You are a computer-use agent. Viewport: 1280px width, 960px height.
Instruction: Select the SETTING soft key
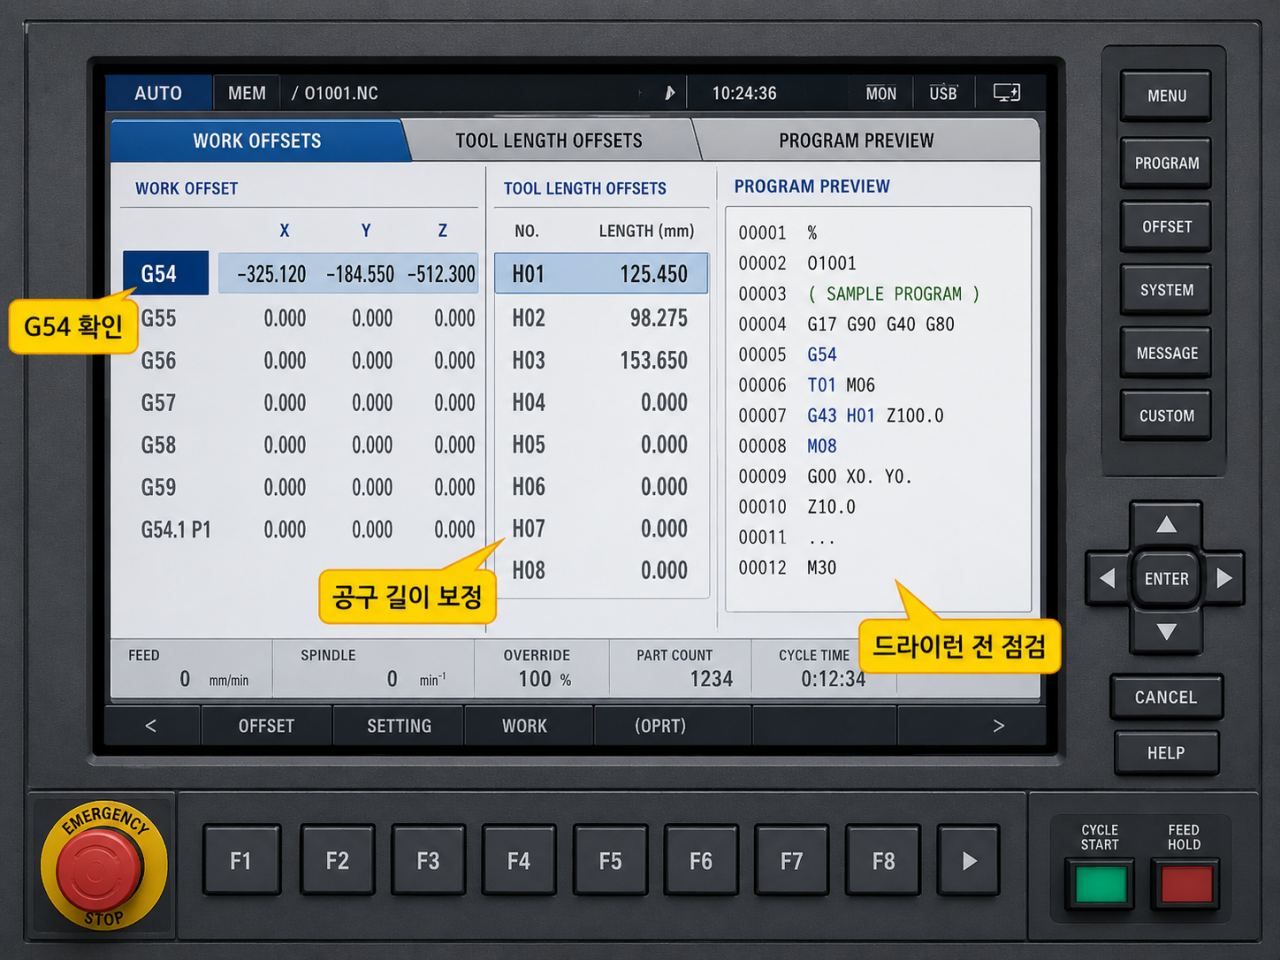399,726
